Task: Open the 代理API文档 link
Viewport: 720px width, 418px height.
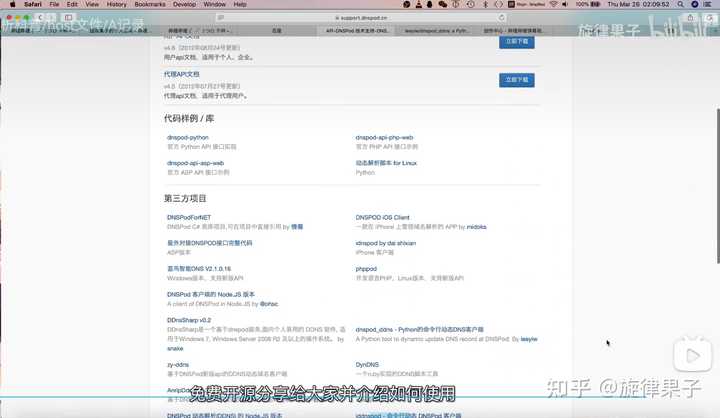Action: pos(181,74)
